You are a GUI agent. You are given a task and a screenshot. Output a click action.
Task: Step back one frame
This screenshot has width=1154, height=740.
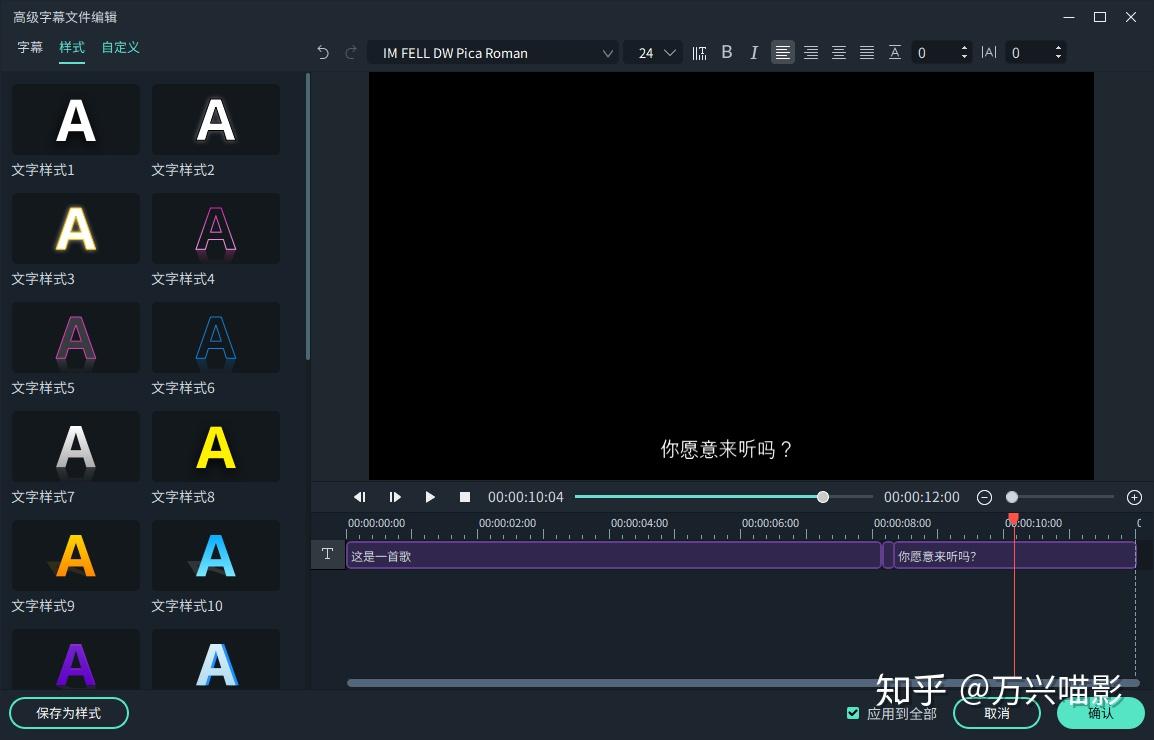coord(360,497)
